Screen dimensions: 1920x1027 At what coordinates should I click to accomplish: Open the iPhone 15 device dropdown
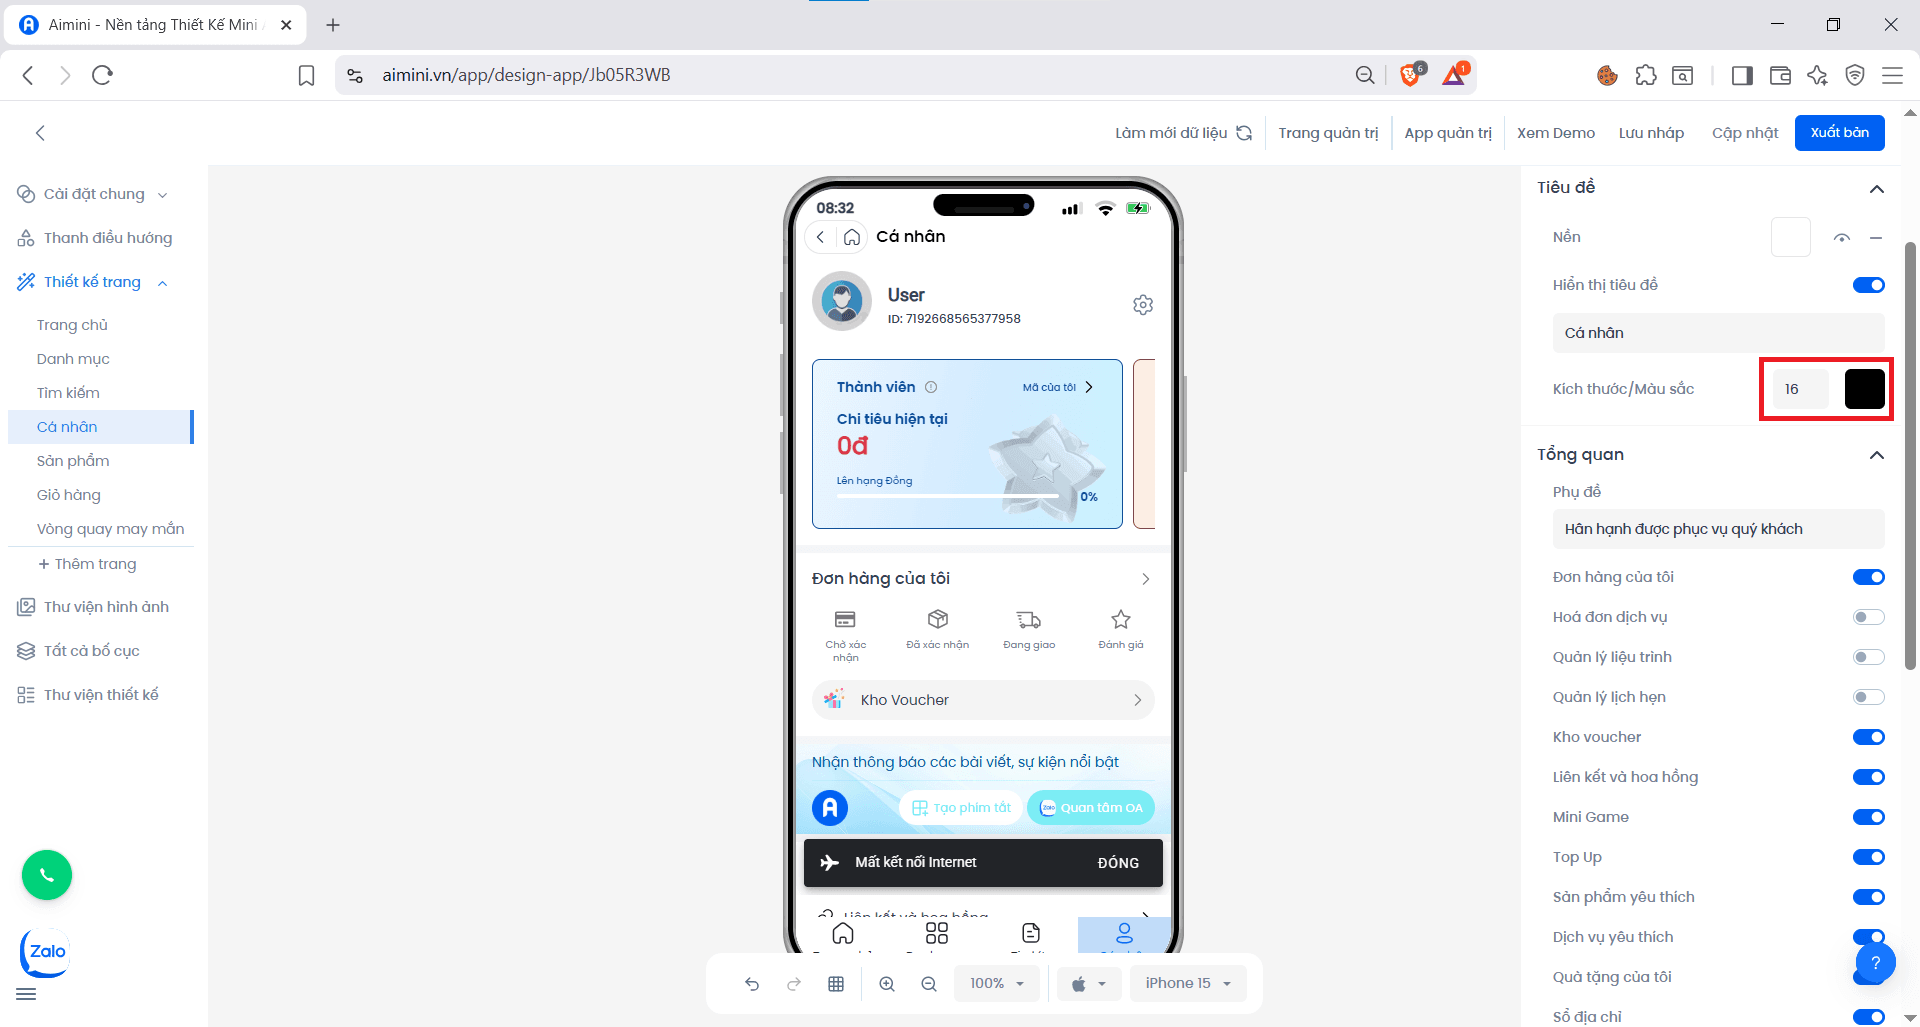(1188, 983)
